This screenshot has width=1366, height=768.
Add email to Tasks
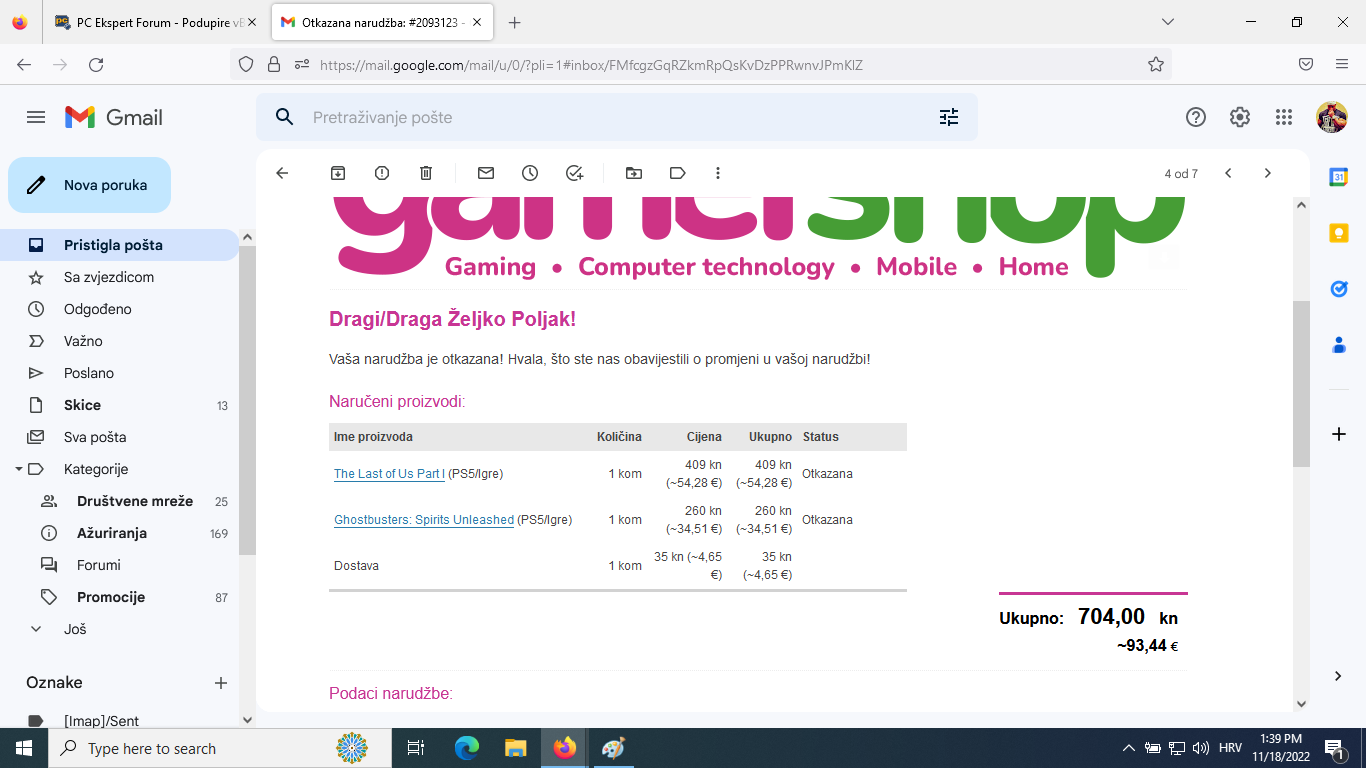point(574,173)
